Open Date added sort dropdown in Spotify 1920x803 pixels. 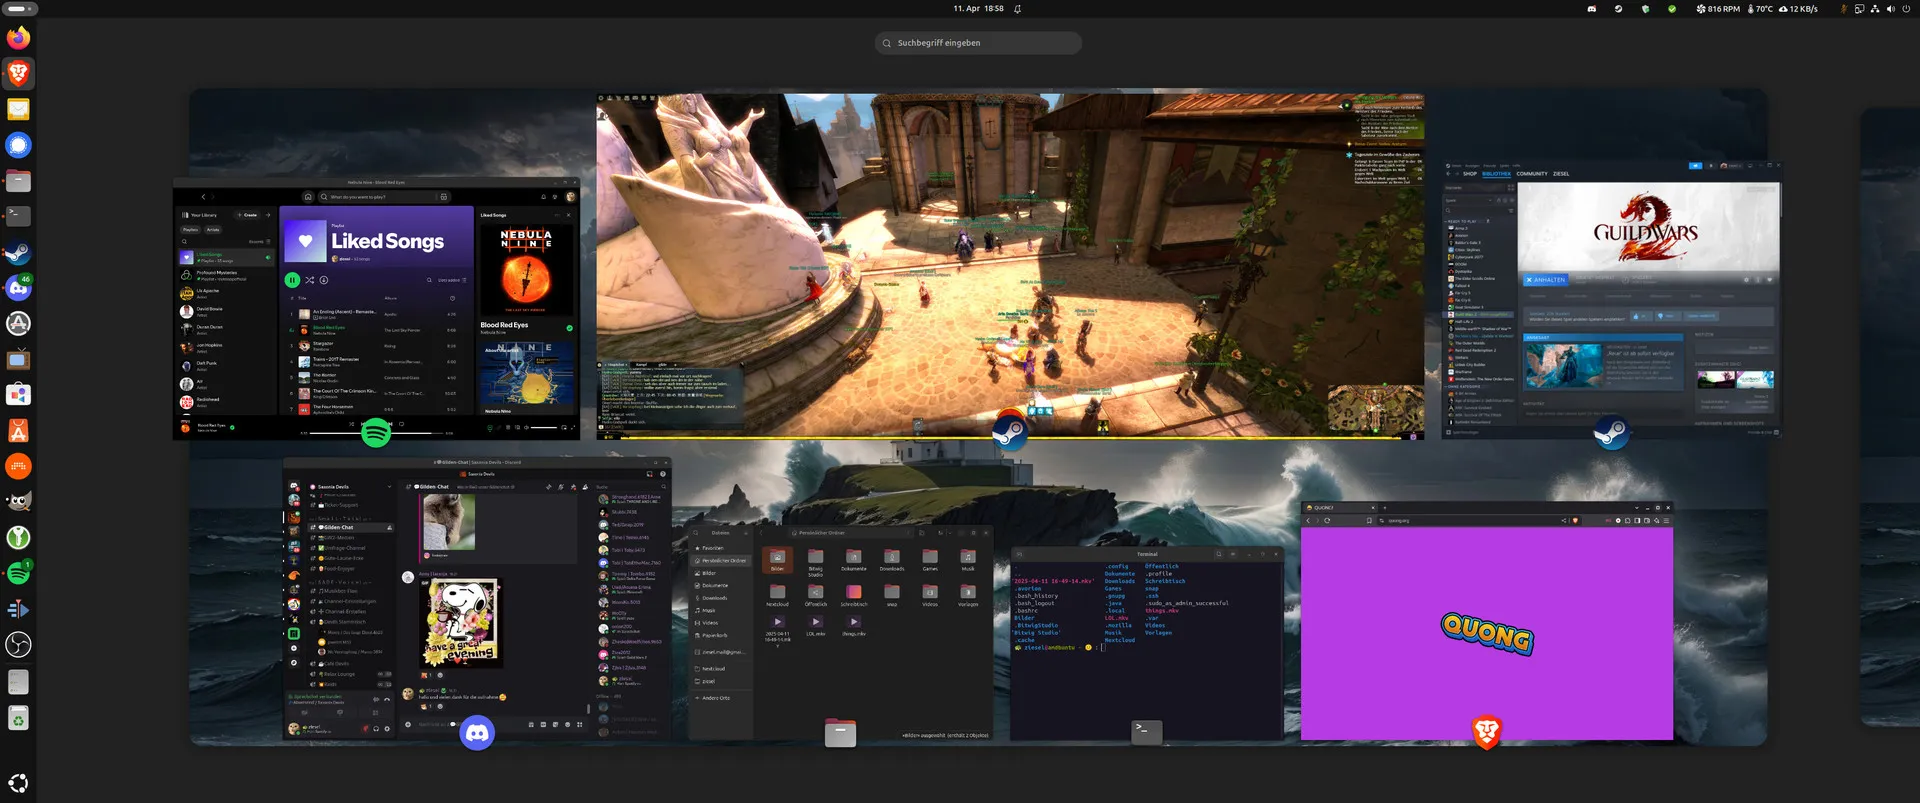point(452,280)
